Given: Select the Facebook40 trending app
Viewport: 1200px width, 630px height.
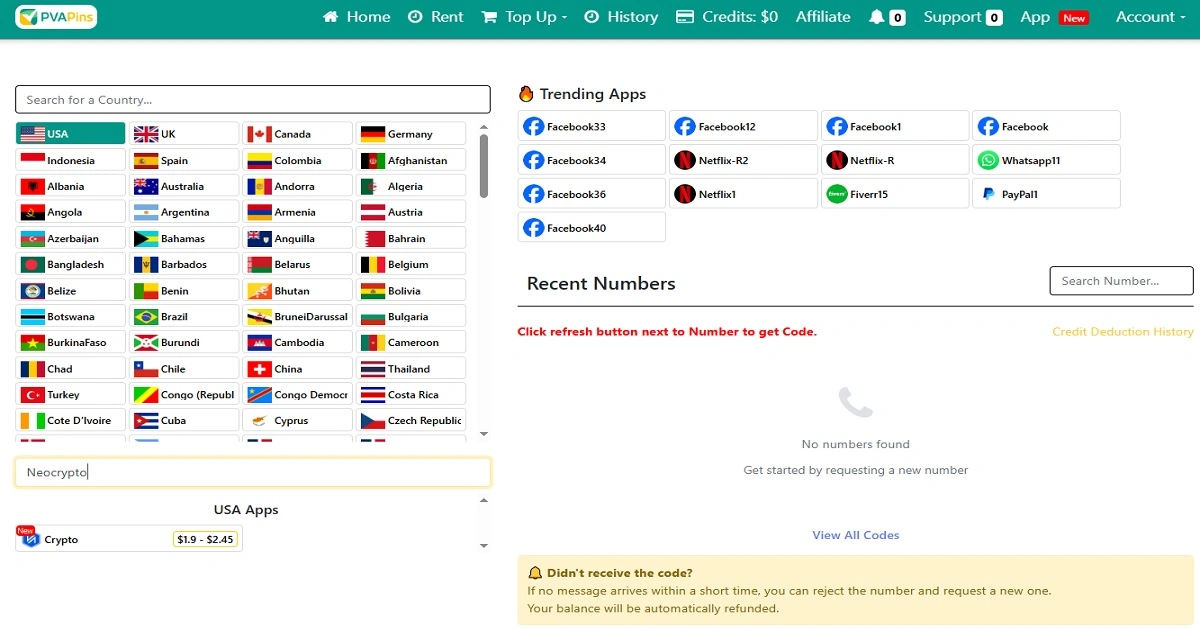Looking at the screenshot, I should (x=592, y=228).
